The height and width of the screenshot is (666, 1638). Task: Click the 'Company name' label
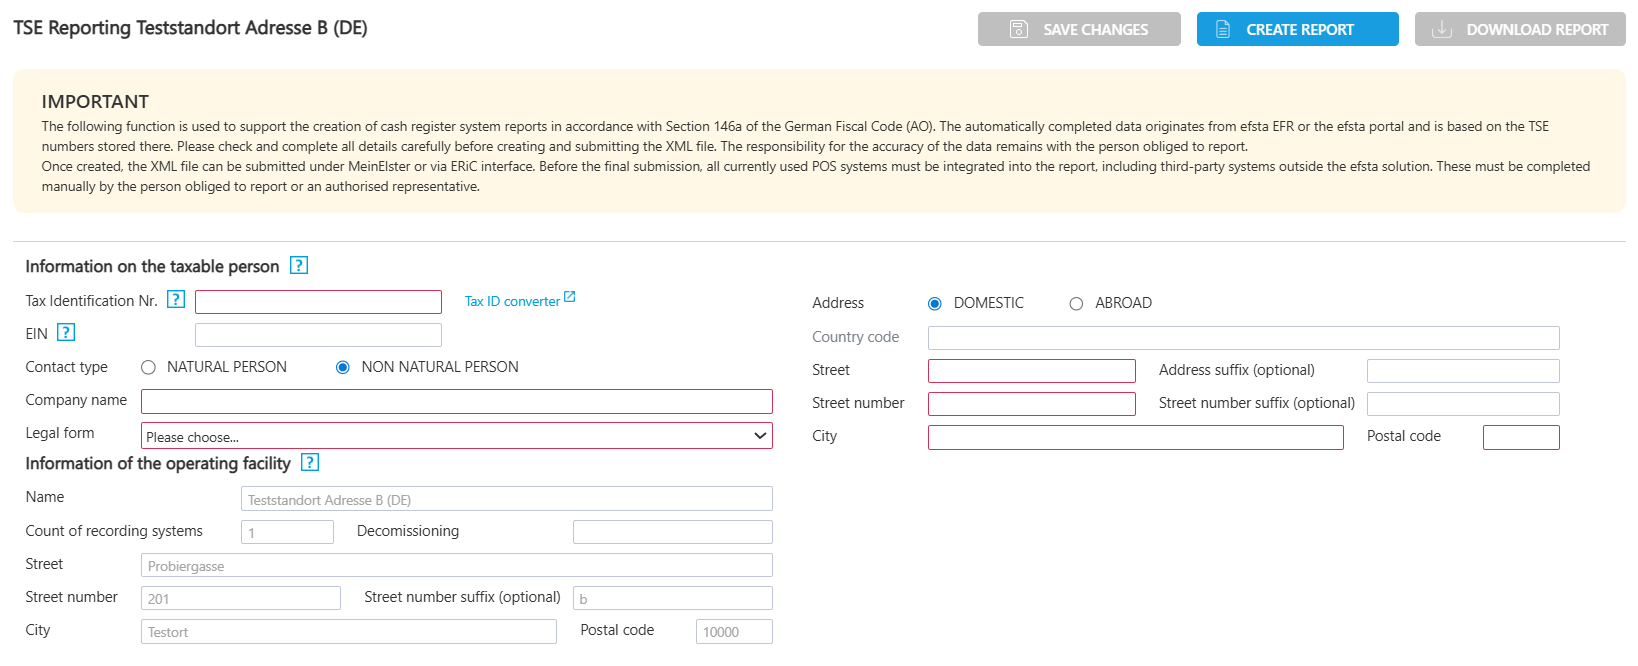pos(76,400)
